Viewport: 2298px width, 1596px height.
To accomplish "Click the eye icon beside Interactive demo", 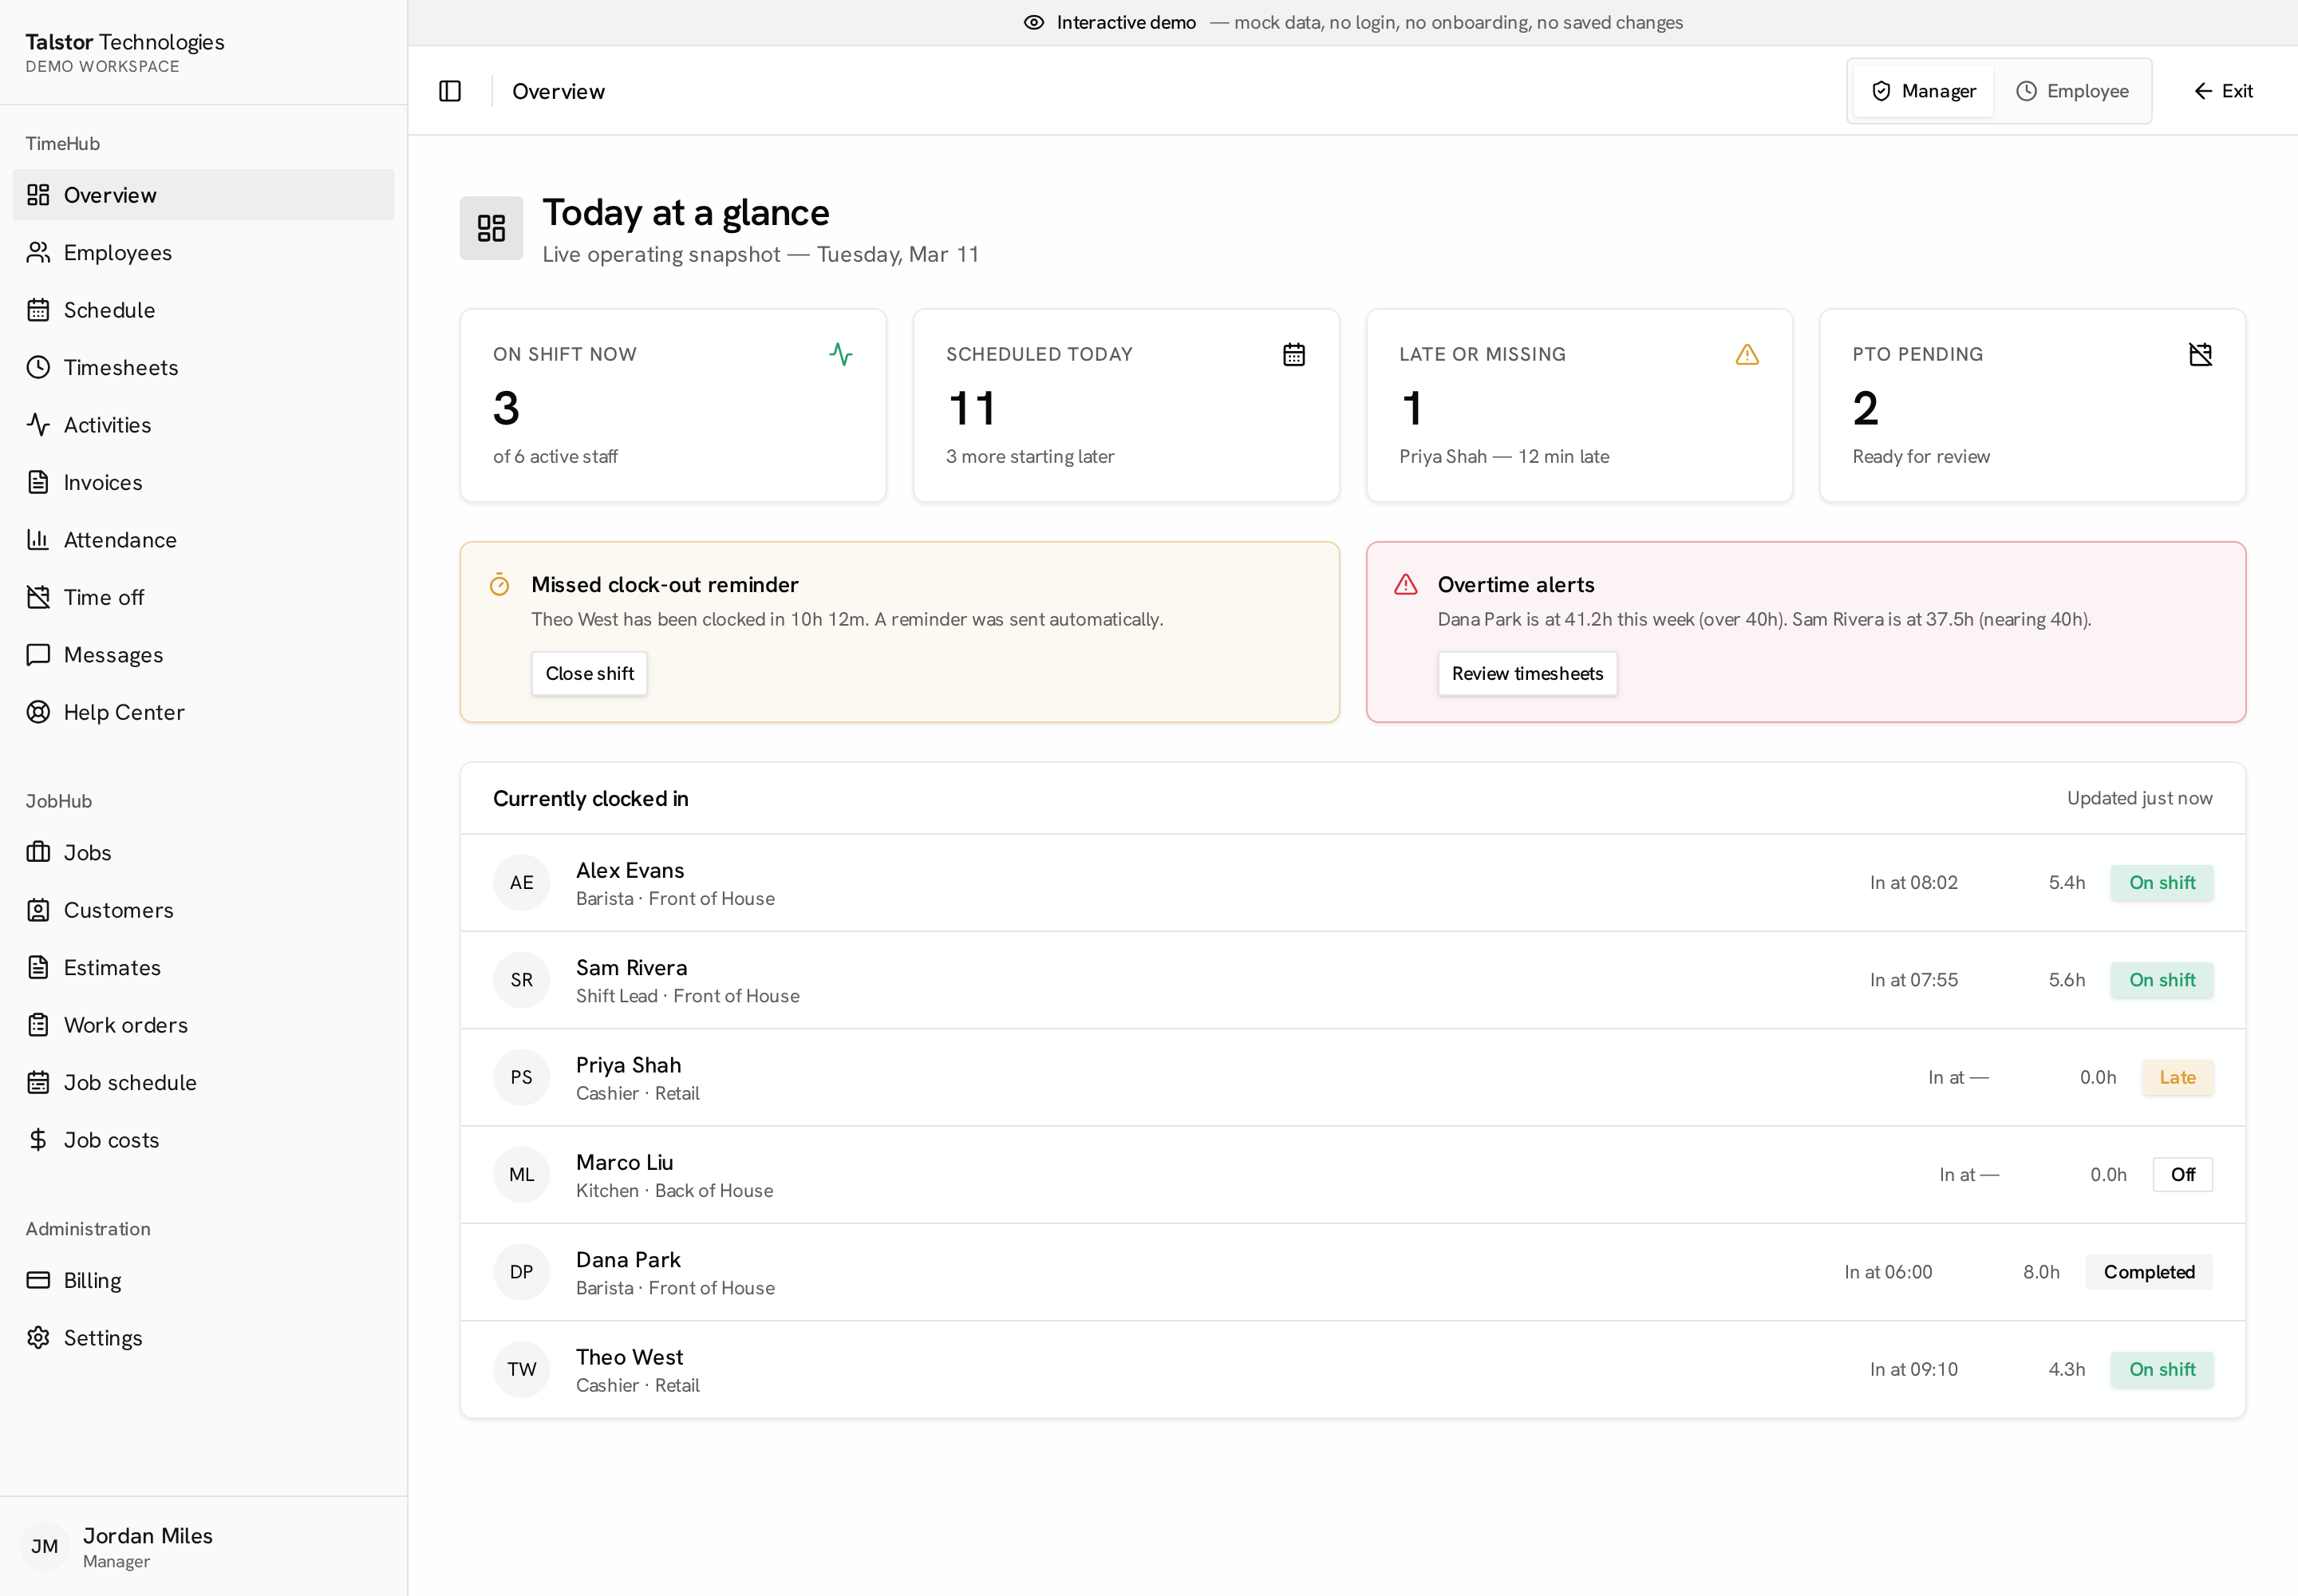I will click(x=1034, y=22).
